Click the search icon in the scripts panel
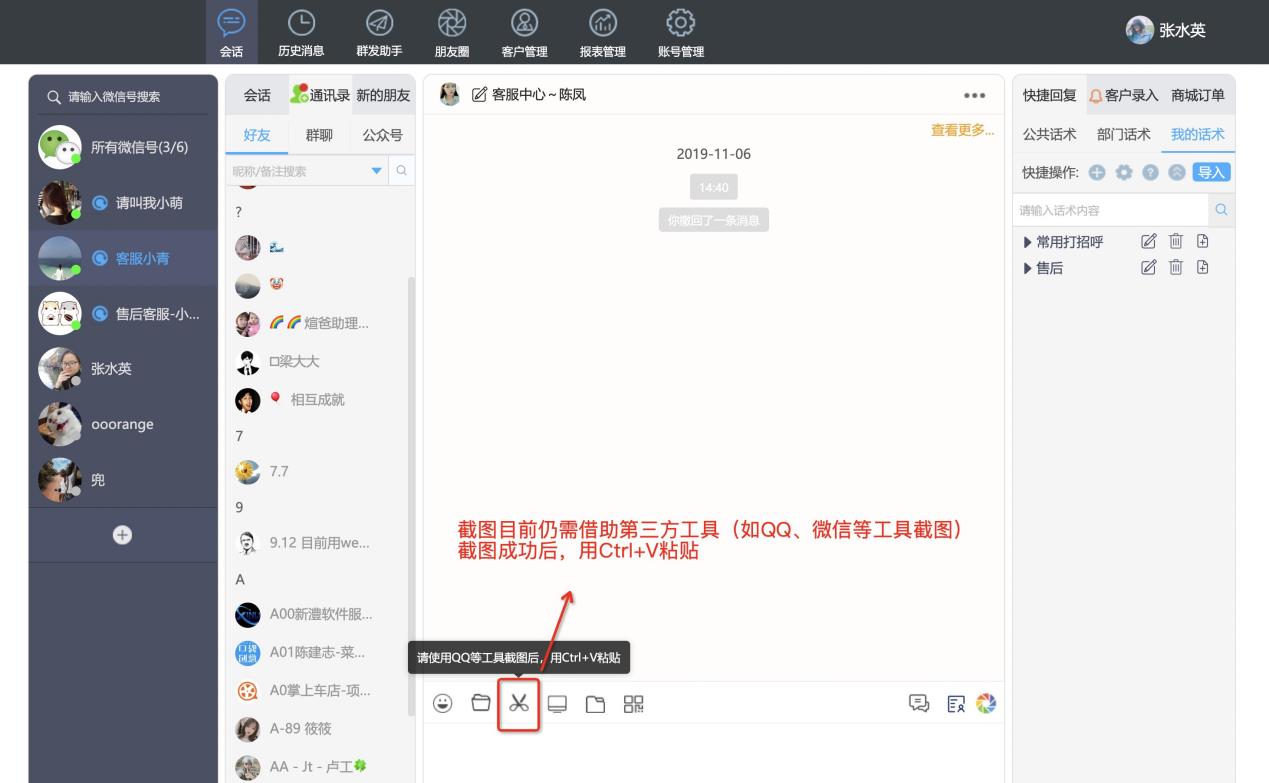Screen dimensions: 1269x783 tap(1221, 210)
